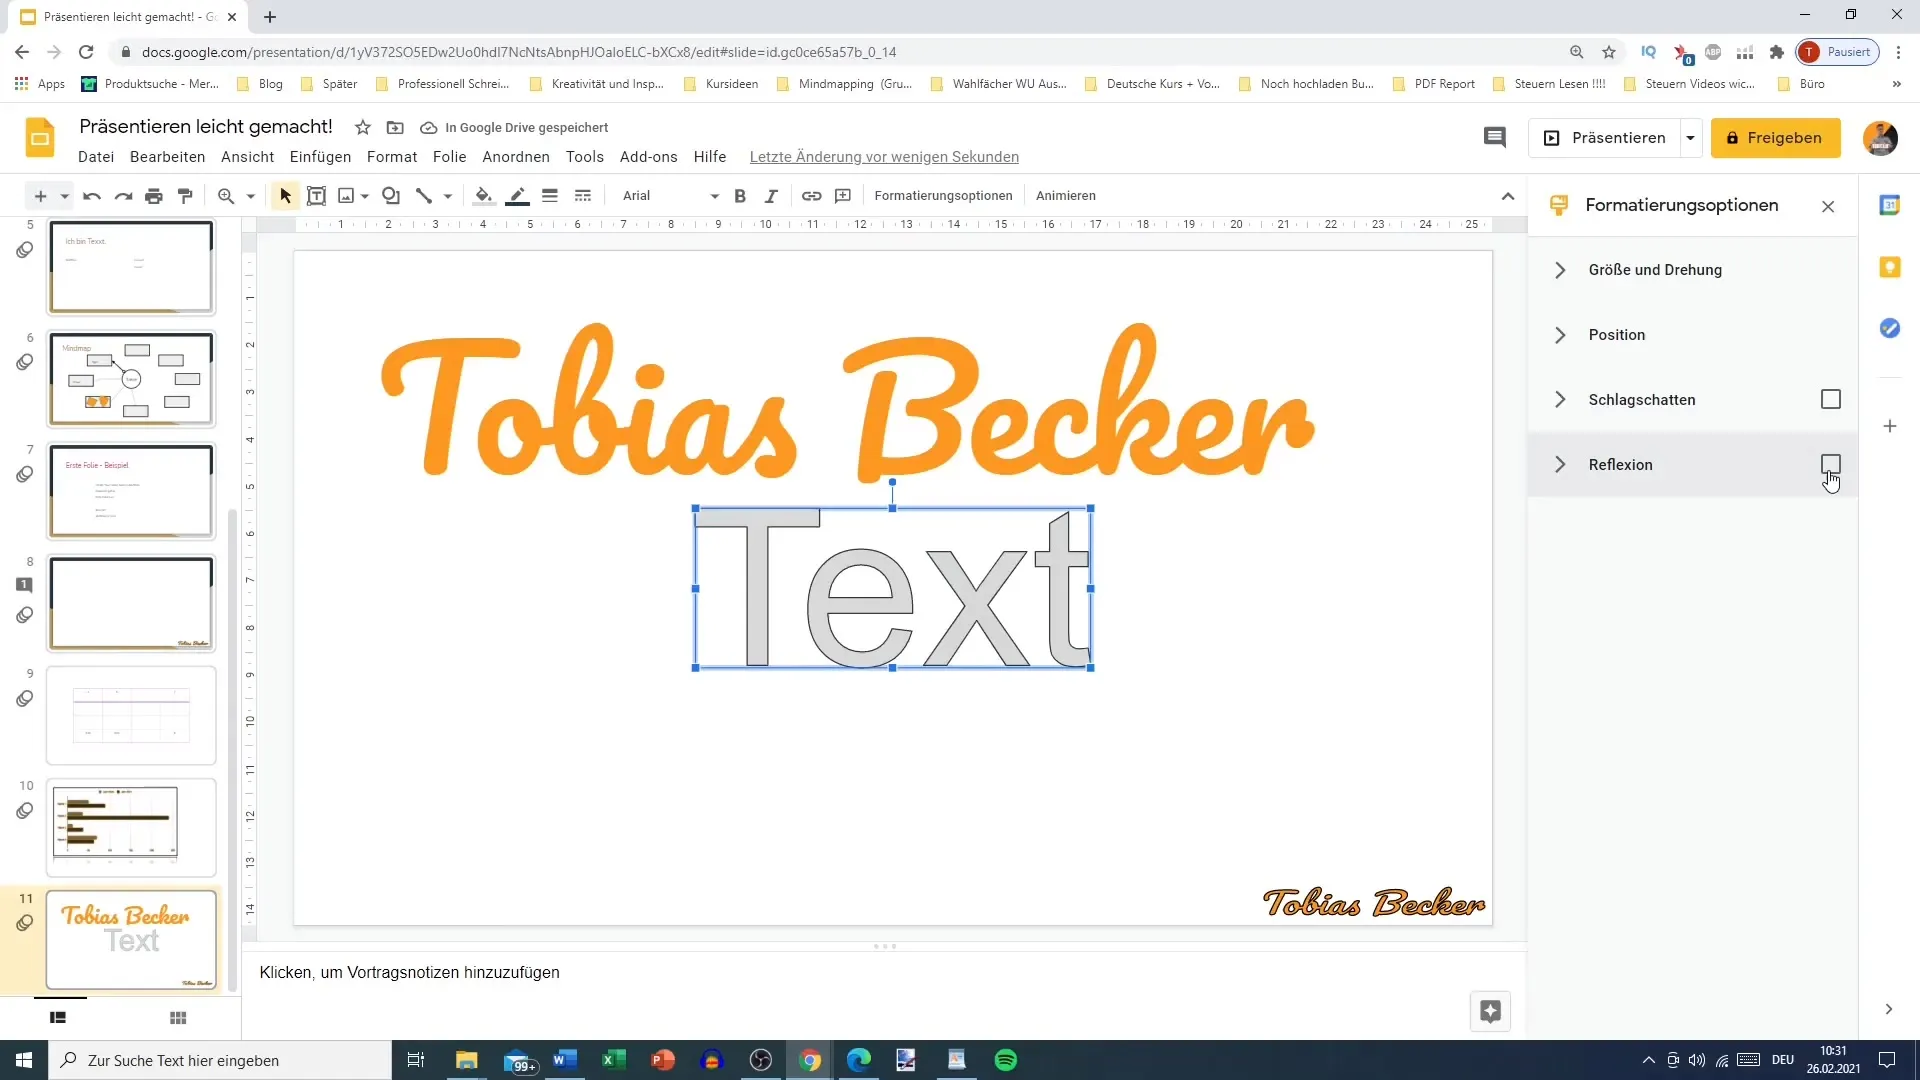Select slide 6 Mindmap thumbnail
Image resolution: width=1920 pixels, height=1080 pixels.
(x=131, y=380)
